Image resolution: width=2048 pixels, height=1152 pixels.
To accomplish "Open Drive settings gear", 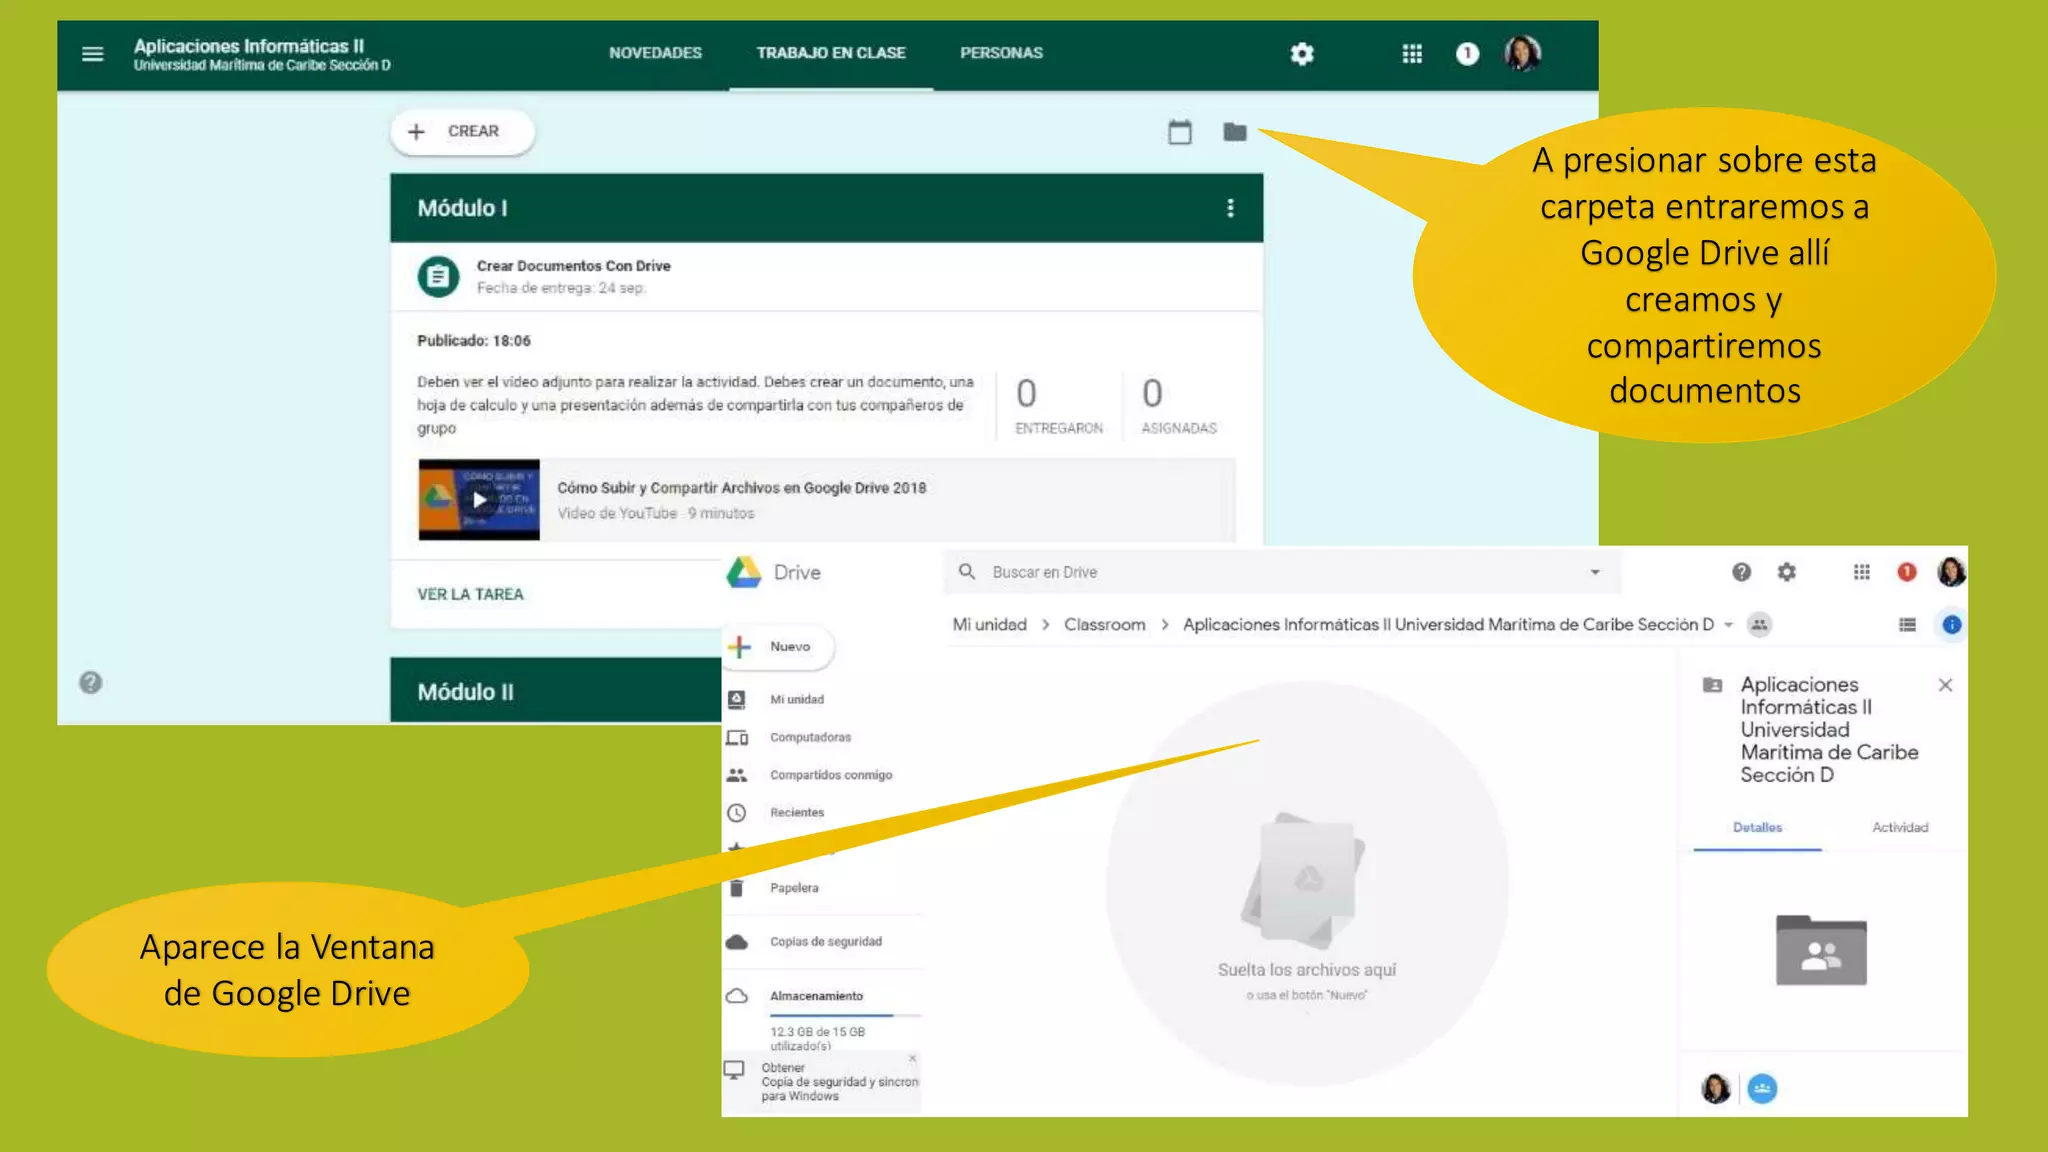I will (1786, 572).
